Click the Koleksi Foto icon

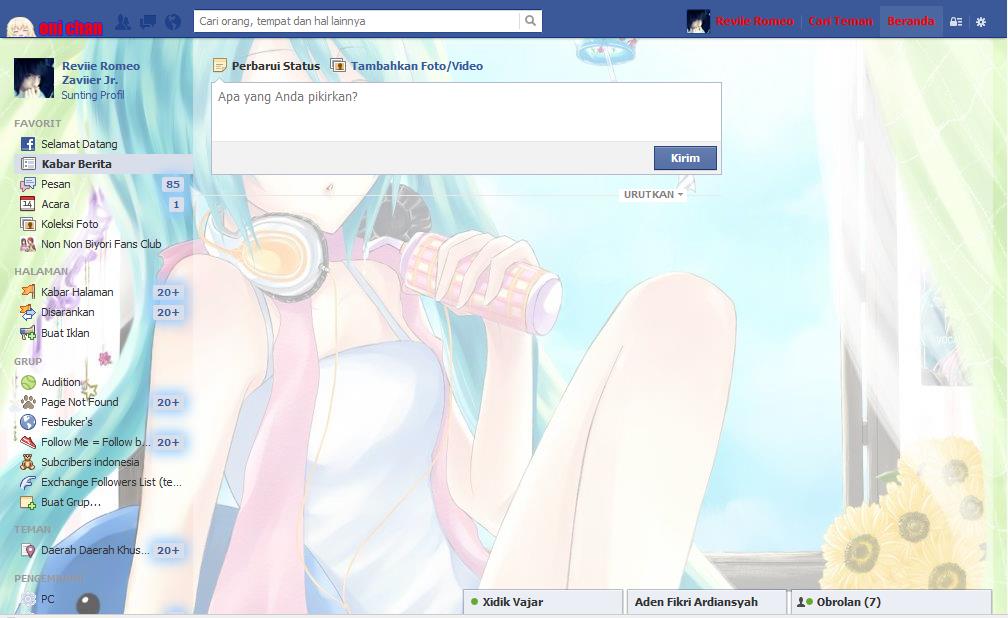tap(28, 224)
